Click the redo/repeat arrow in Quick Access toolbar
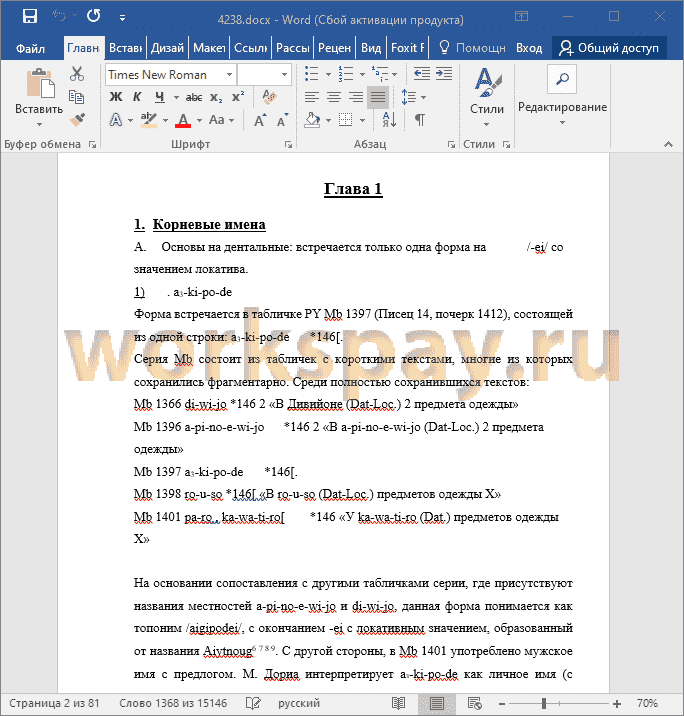The image size is (684, 716). coord(93,16)
